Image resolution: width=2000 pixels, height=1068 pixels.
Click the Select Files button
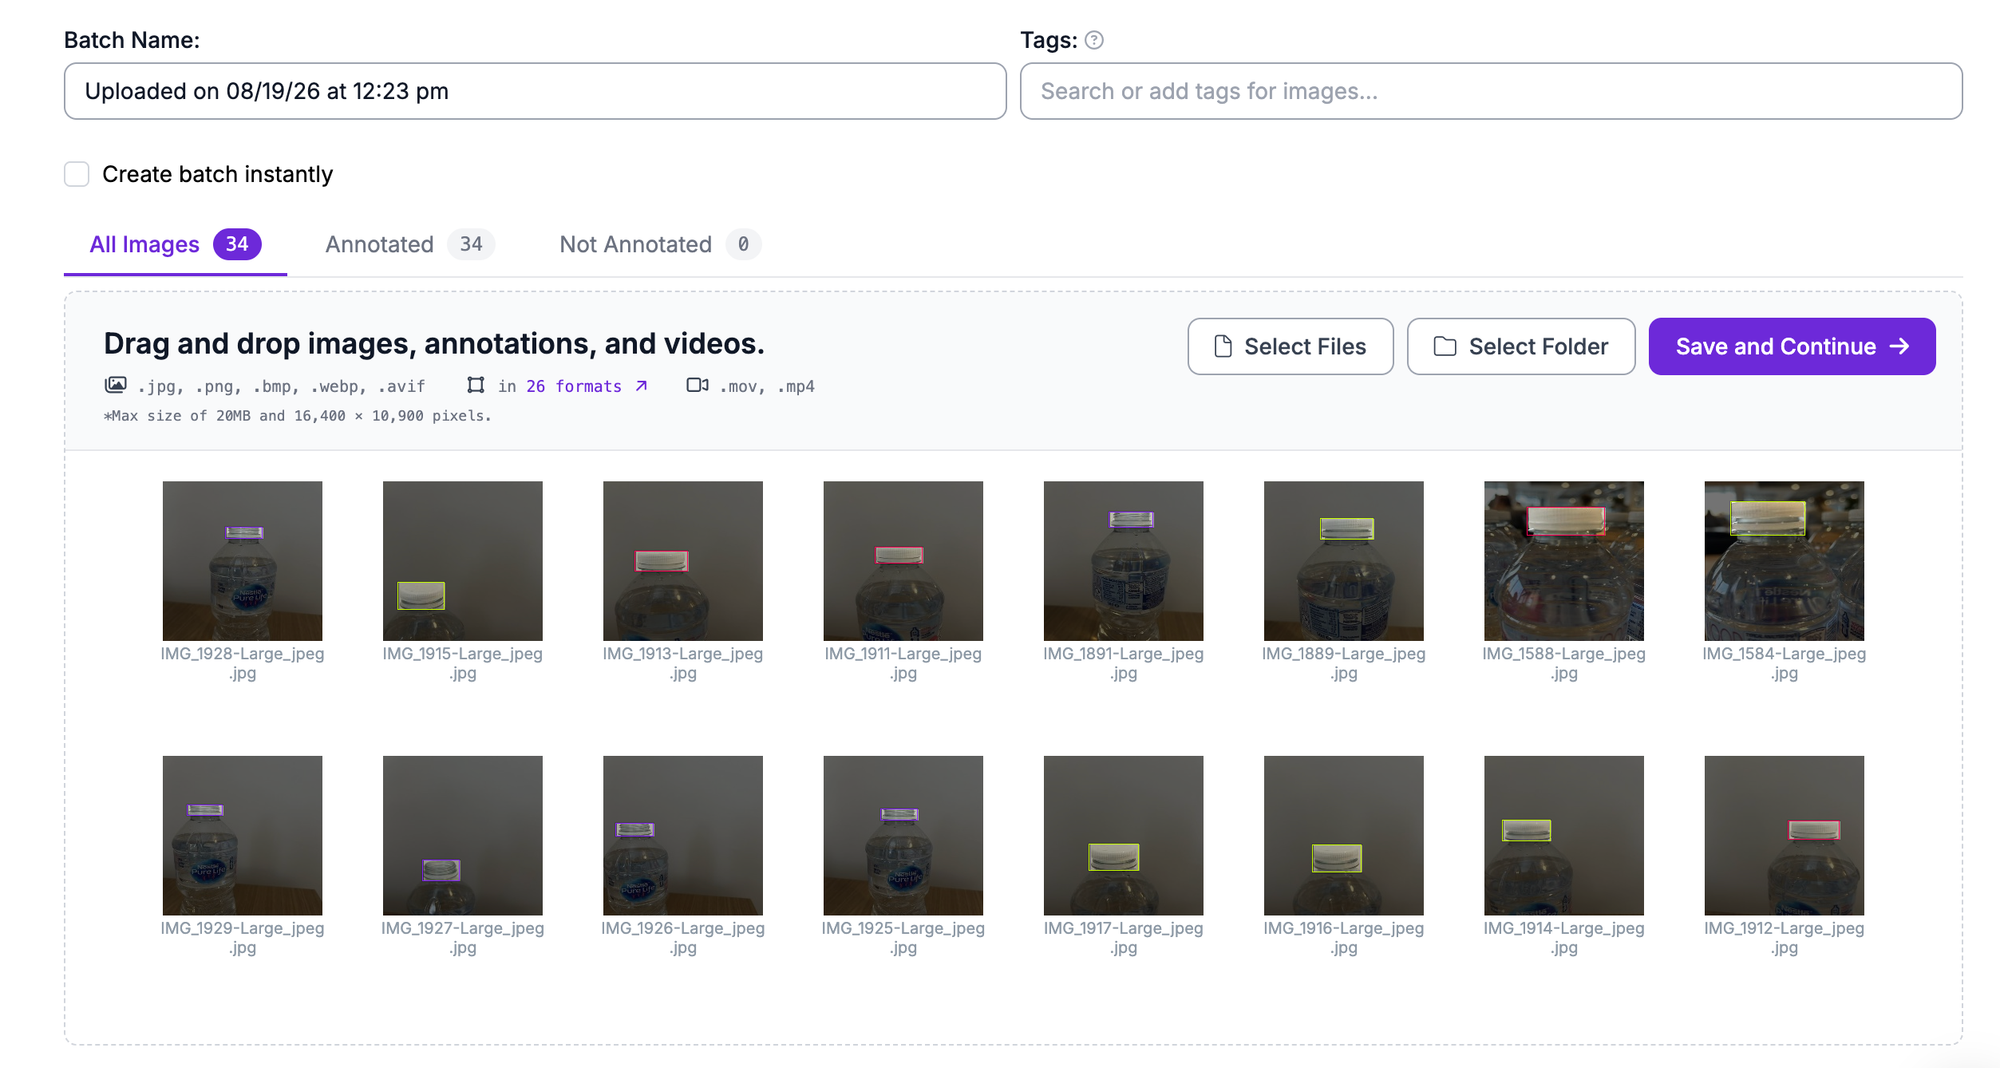click(x=1290, y=346)
